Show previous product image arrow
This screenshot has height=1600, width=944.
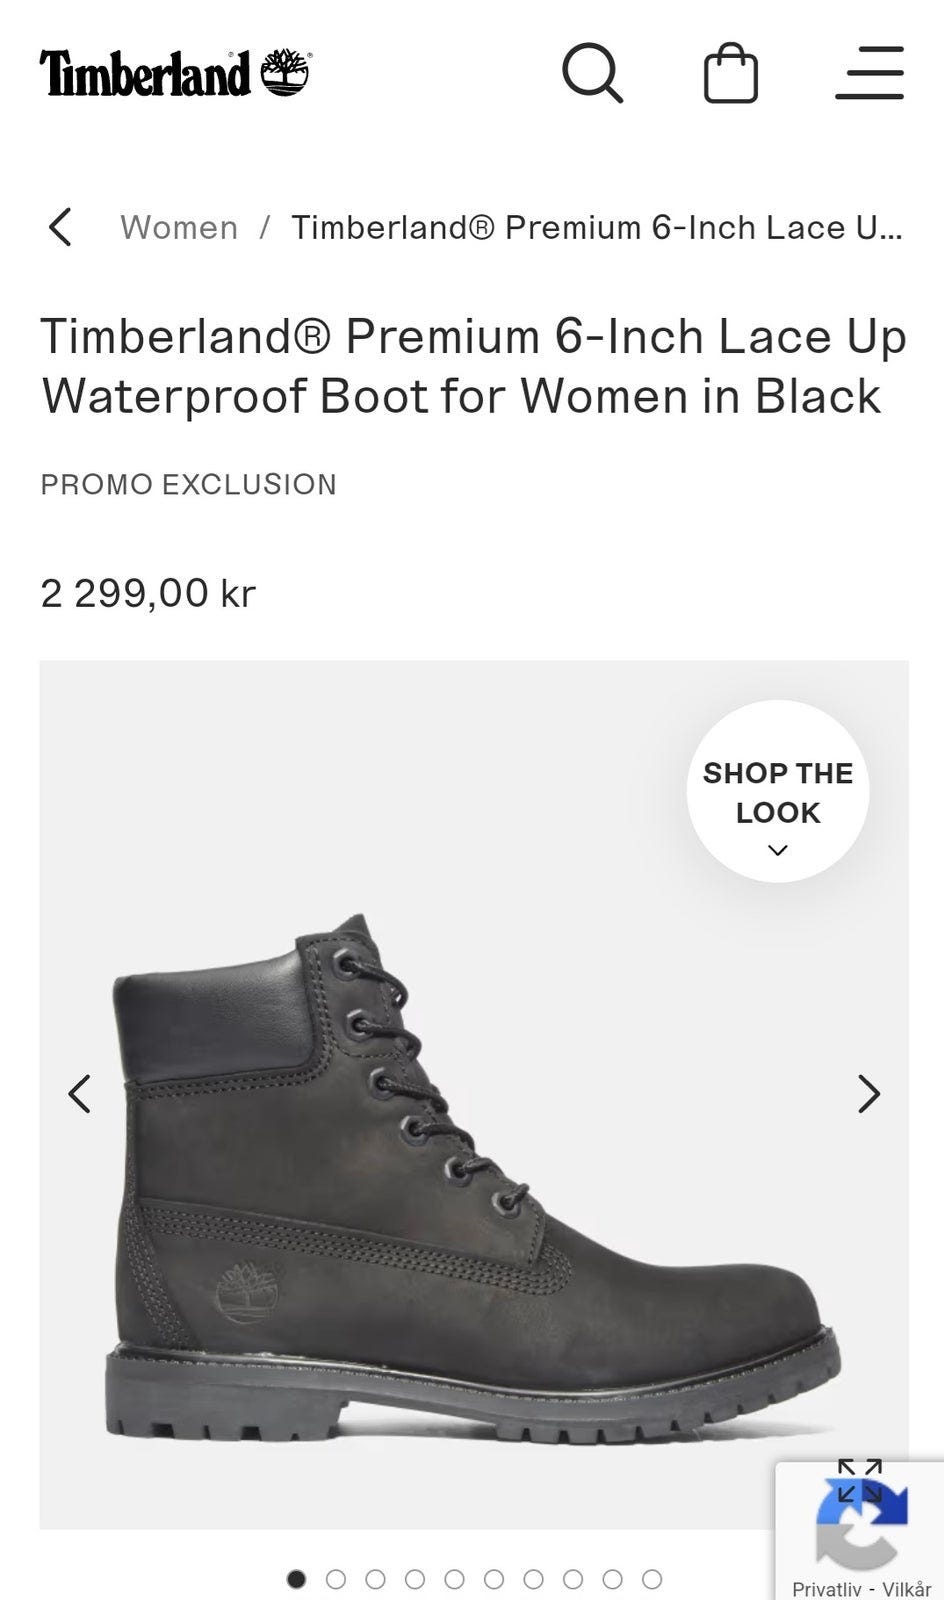[80, 1094]
